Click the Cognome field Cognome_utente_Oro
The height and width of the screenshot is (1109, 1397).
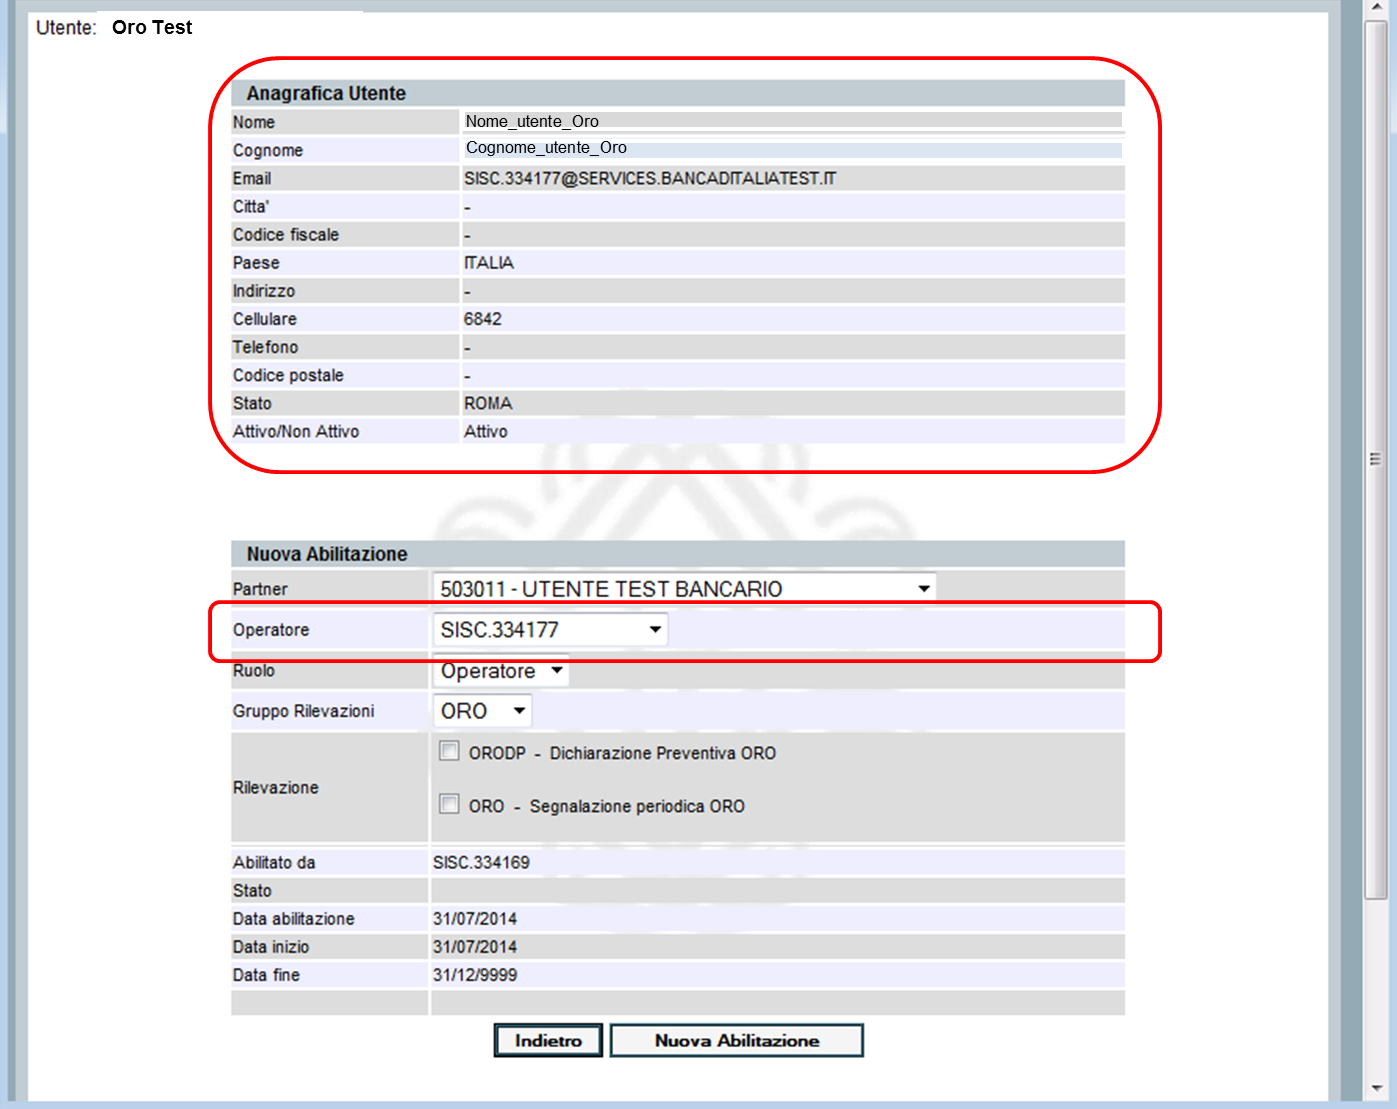[793, 148]
